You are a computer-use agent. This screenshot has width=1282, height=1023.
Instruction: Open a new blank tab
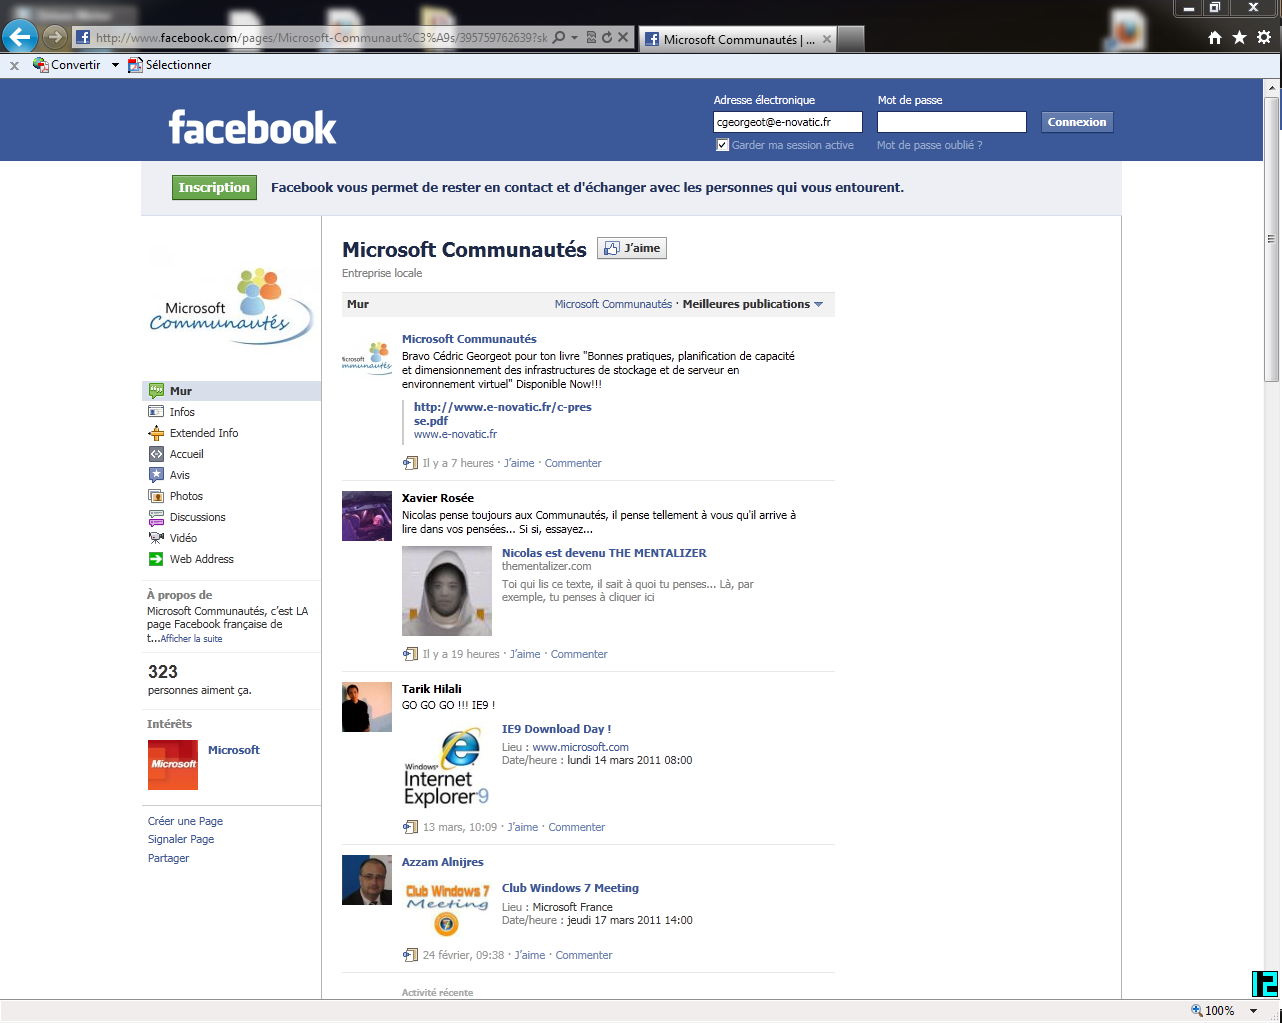point(850,39)
